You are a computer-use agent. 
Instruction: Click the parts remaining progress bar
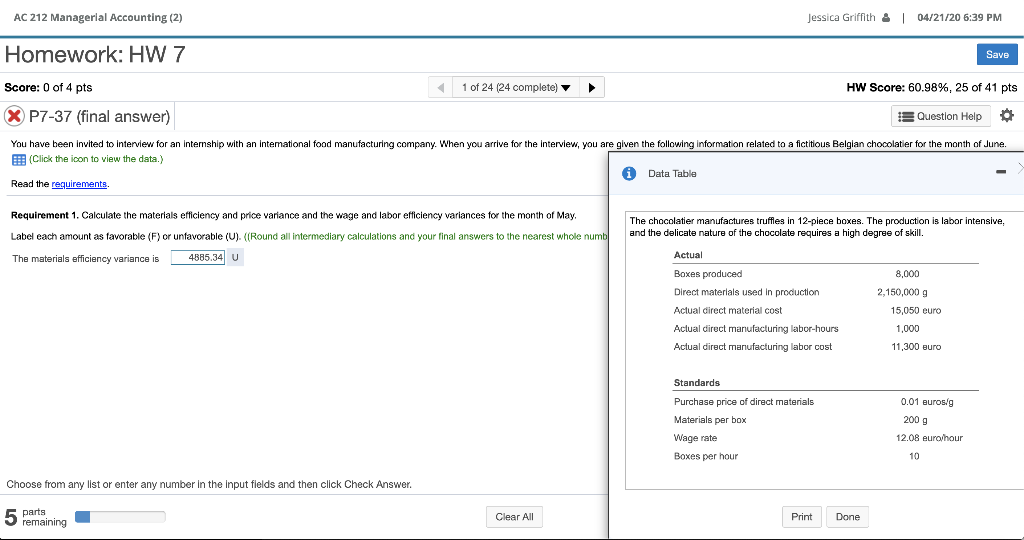(x=120, y=517)
